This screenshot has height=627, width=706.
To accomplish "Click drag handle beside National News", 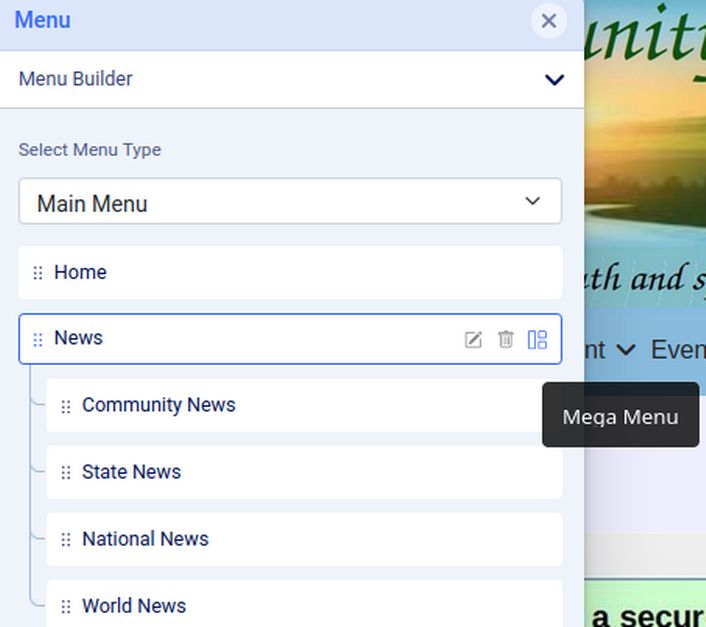I will pos(66,540).
